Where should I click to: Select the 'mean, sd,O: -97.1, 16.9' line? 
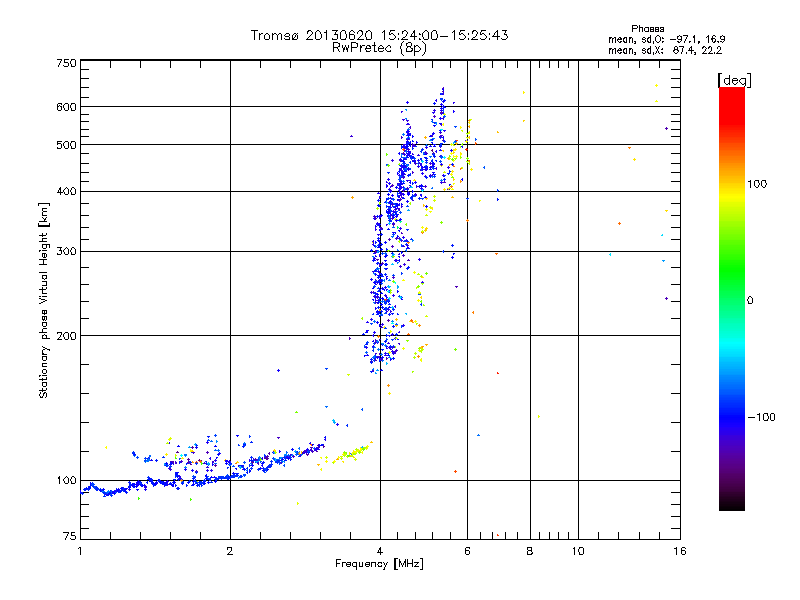(x=667, y=39)
